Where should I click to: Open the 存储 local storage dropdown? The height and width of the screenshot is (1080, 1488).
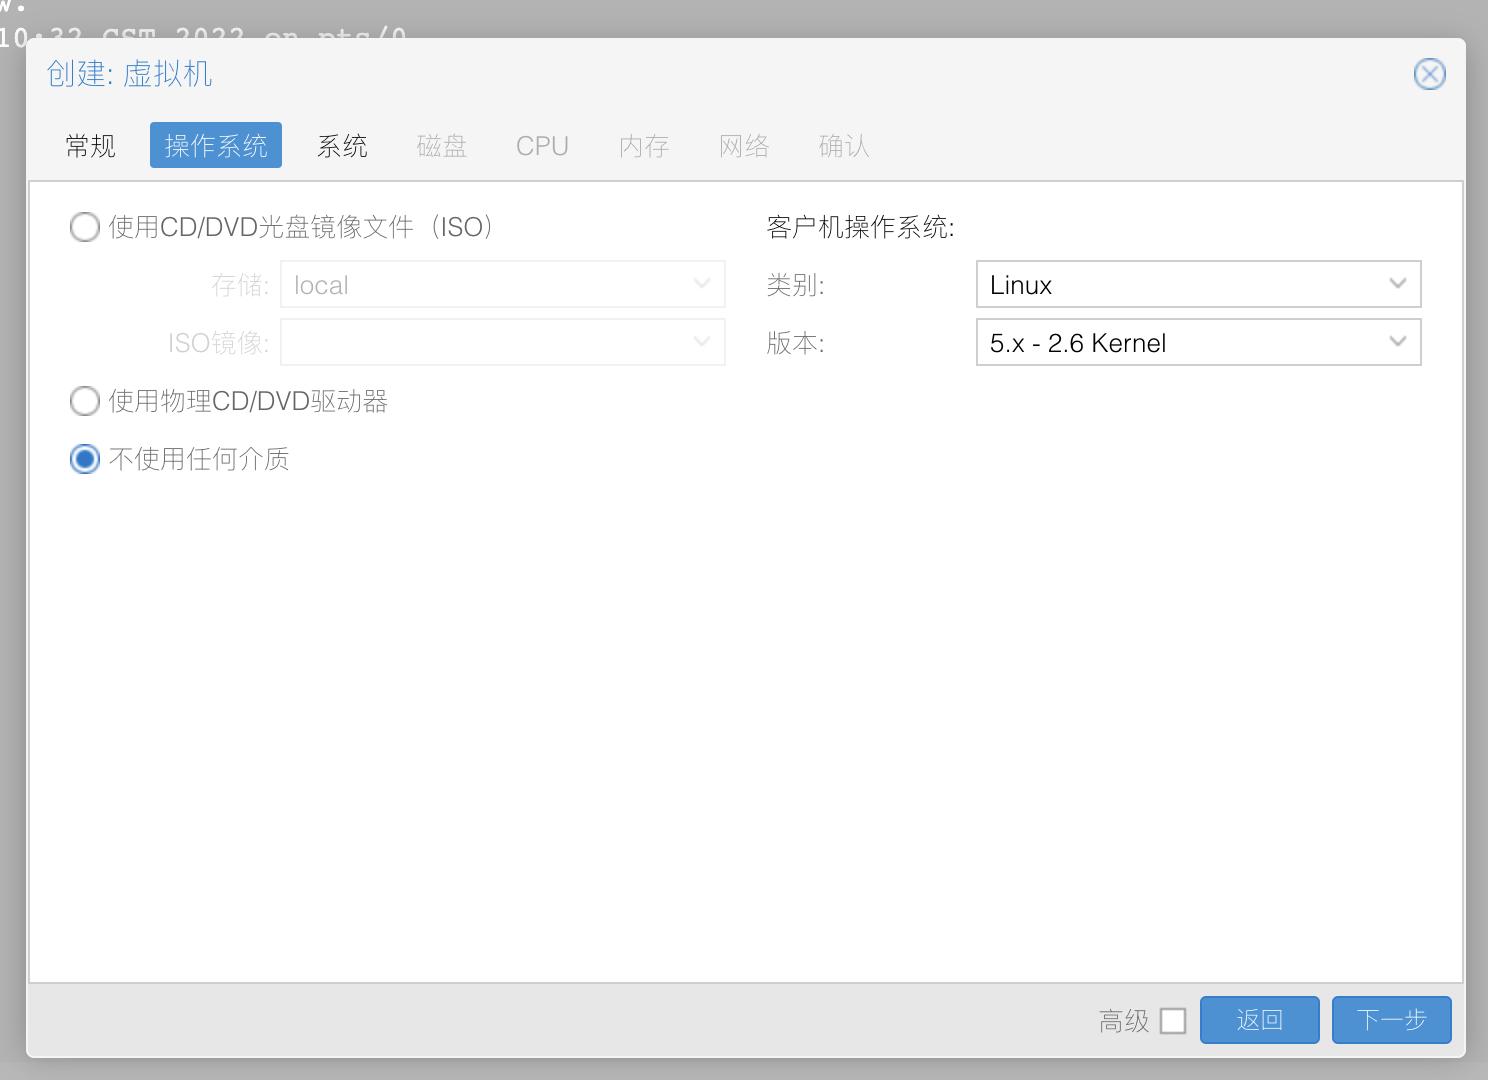(502, 285)
